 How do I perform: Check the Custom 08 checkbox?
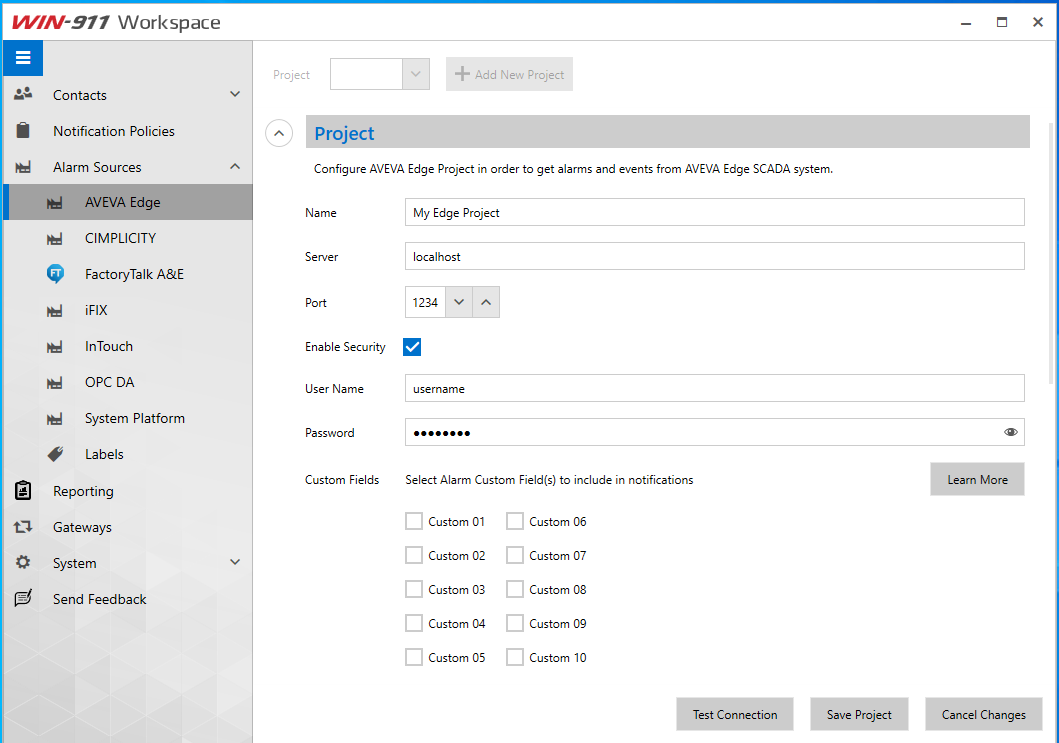coord(515,589)
